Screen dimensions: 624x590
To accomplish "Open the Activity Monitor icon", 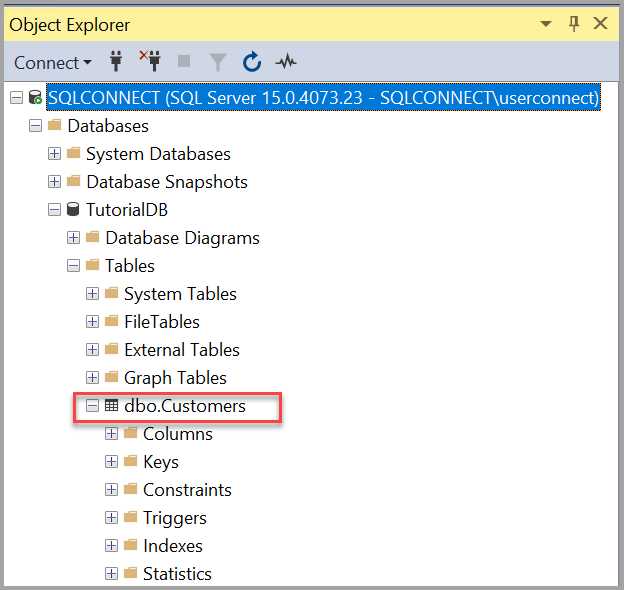I will coord(286,62).
